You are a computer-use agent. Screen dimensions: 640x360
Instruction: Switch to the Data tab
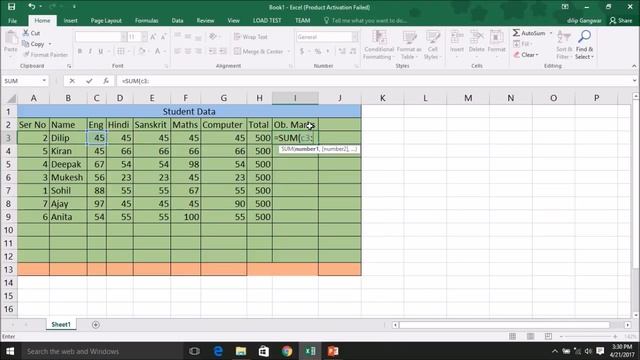[177, 20]
